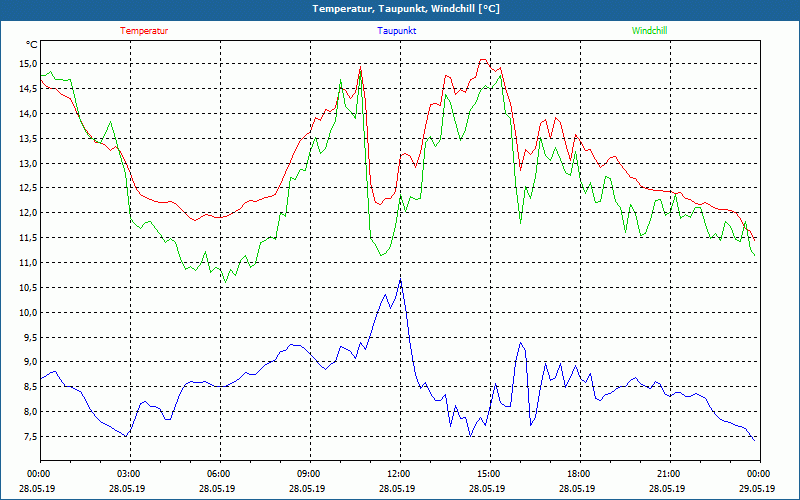Click the 11,0 y-axis tick label
800x500 pixels.
coord(25,263)
